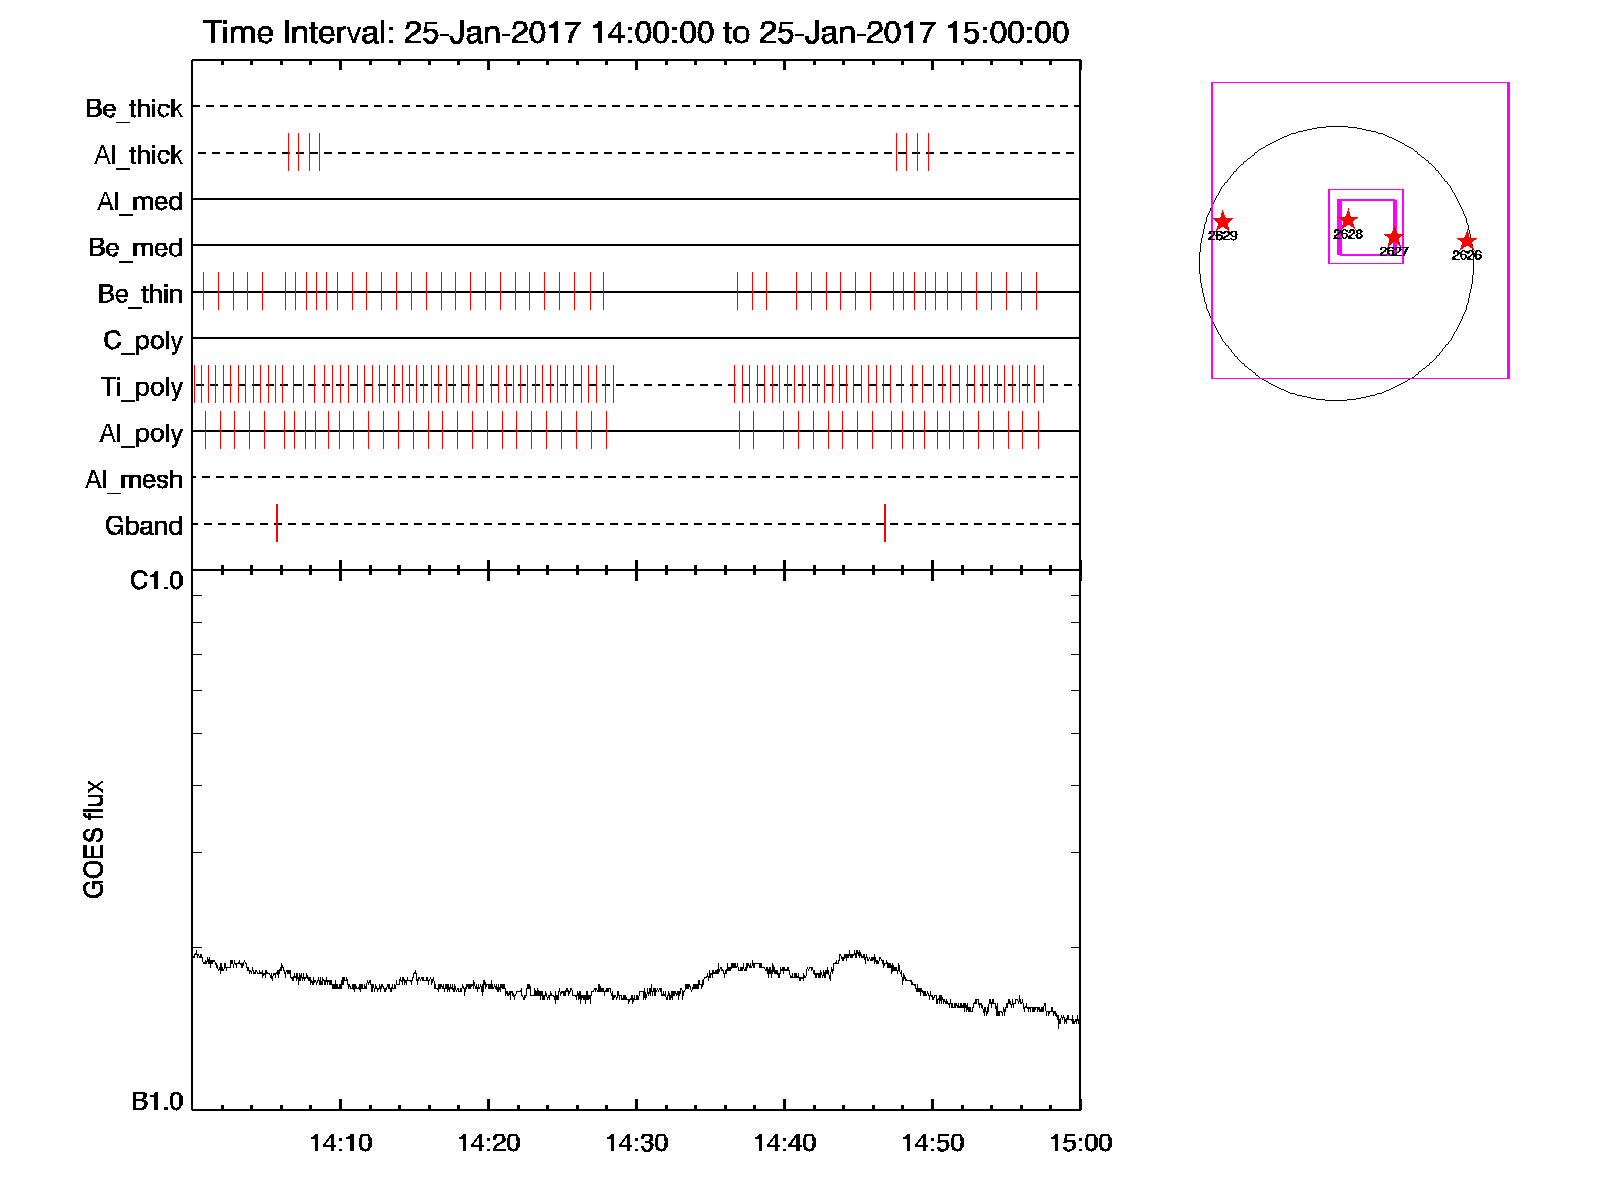Click the Time Interval title text

636,33
